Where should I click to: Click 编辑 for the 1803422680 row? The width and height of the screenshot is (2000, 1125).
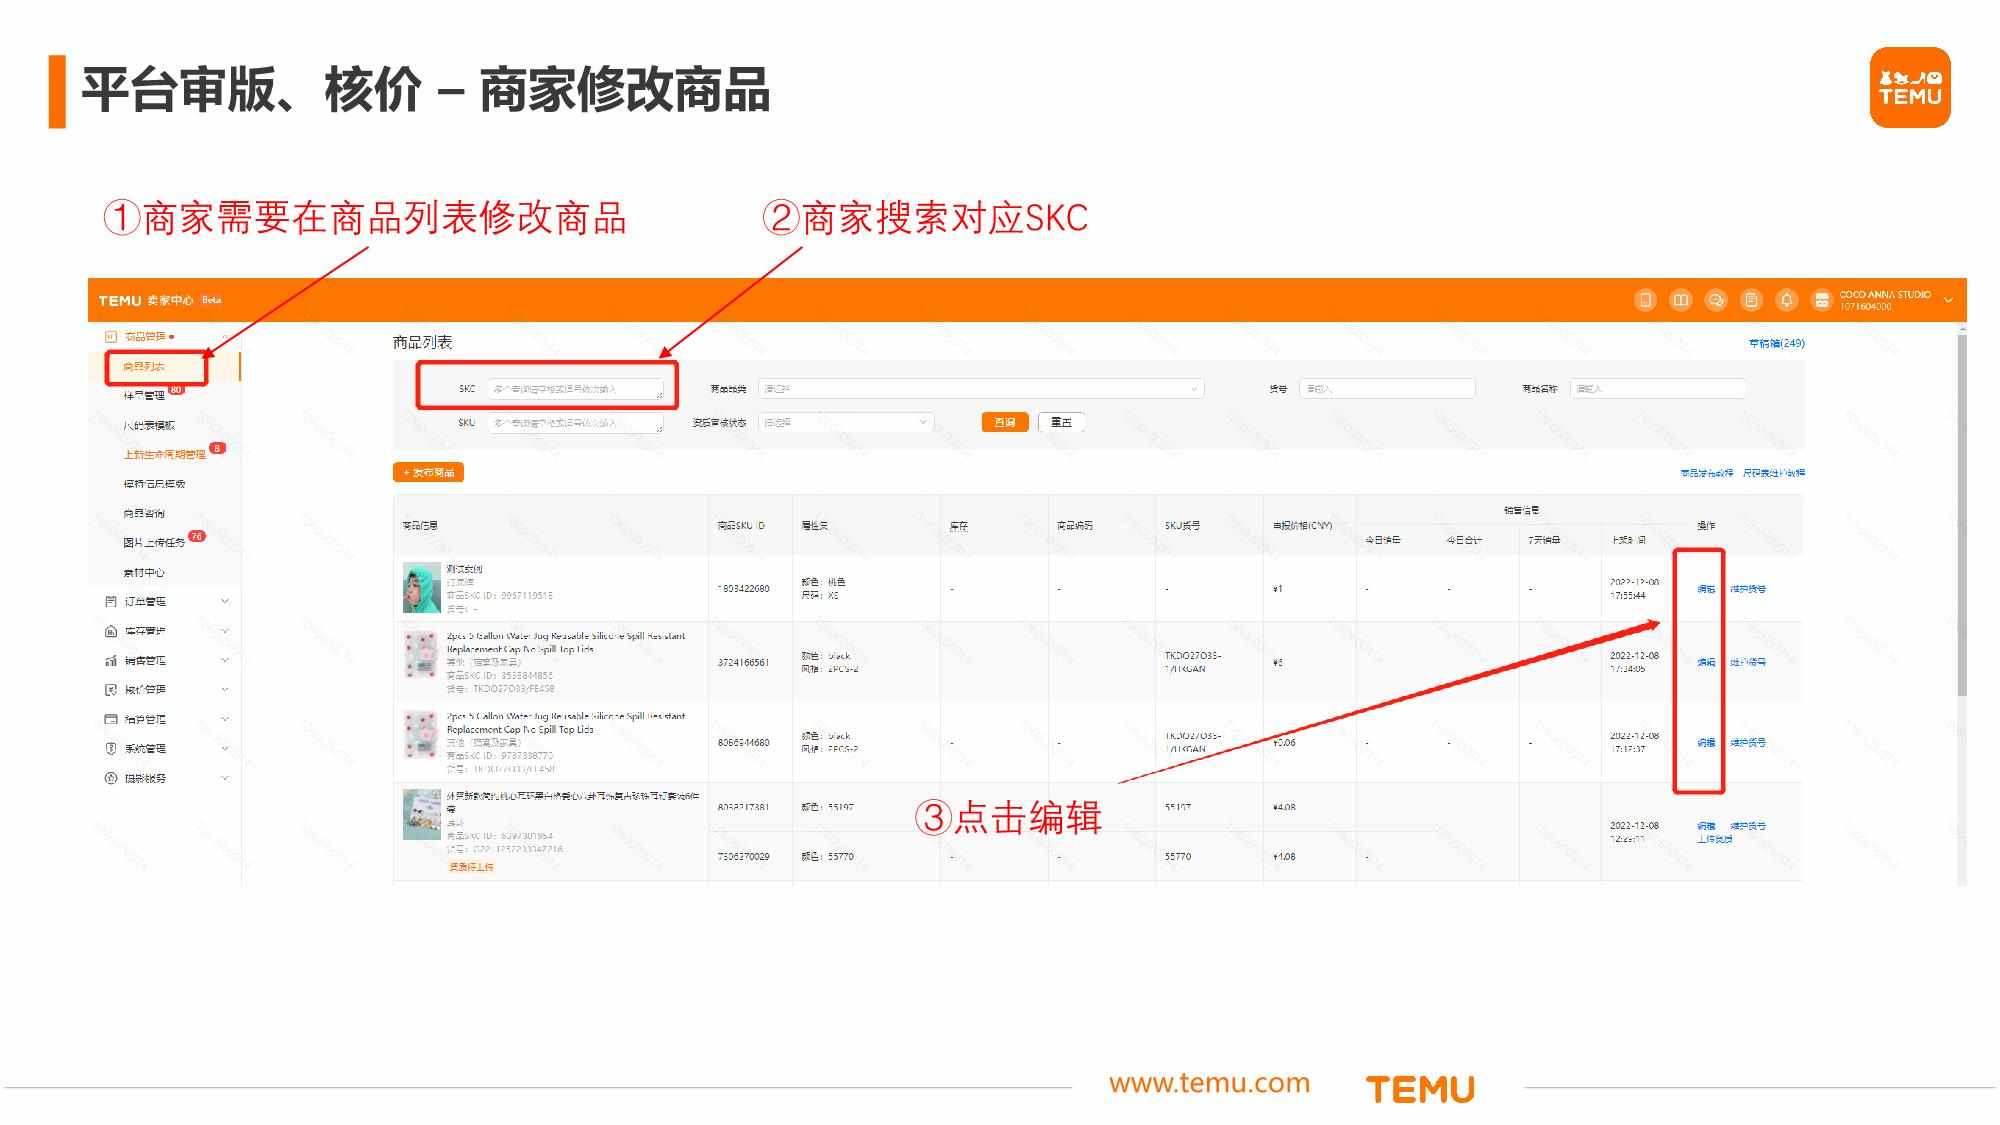1706,589
